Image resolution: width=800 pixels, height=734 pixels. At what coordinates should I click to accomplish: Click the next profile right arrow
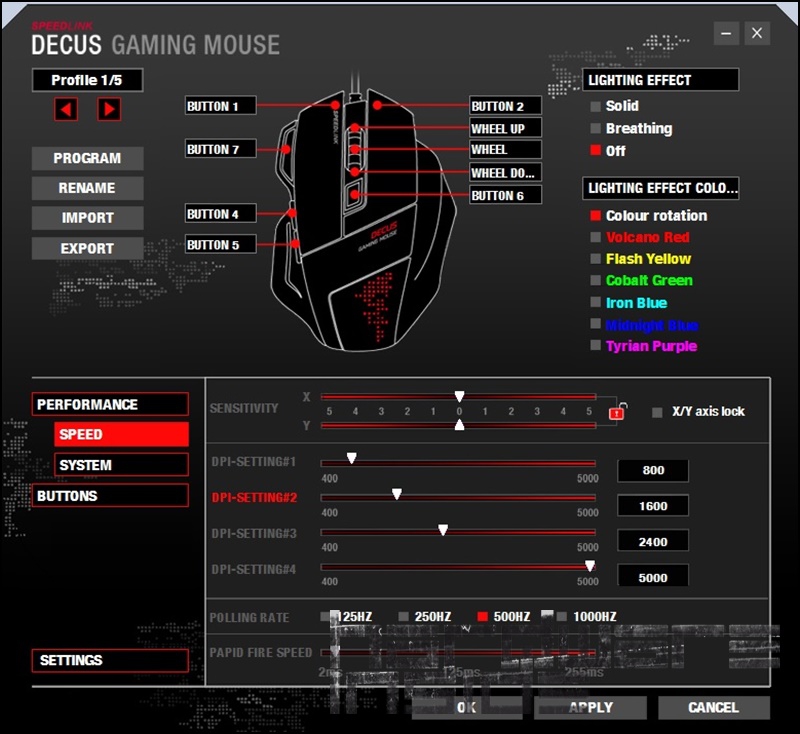(109, 109)
